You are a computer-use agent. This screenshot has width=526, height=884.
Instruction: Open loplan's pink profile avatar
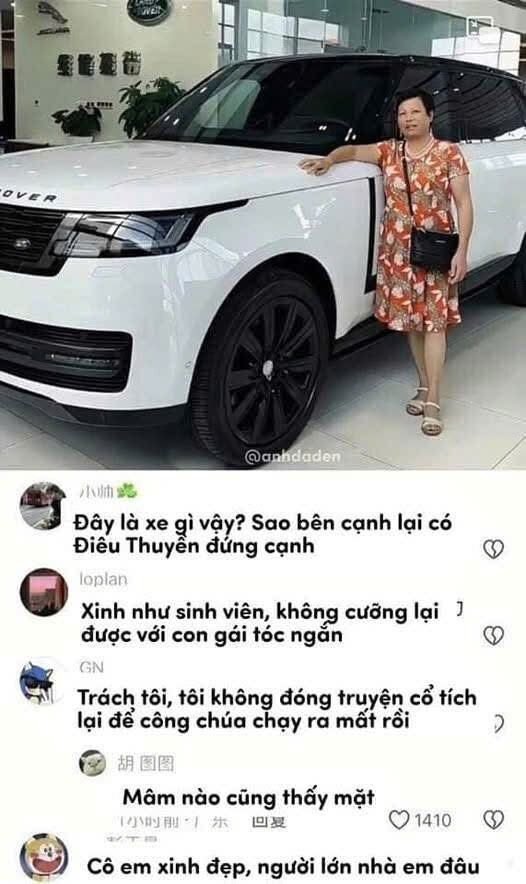tap(44, 592)
